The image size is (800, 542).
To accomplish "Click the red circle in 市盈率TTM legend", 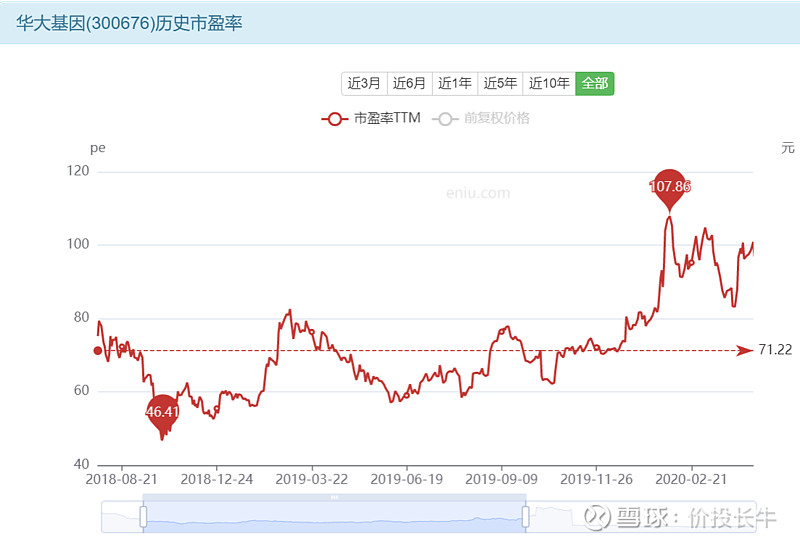I will 335,119.
